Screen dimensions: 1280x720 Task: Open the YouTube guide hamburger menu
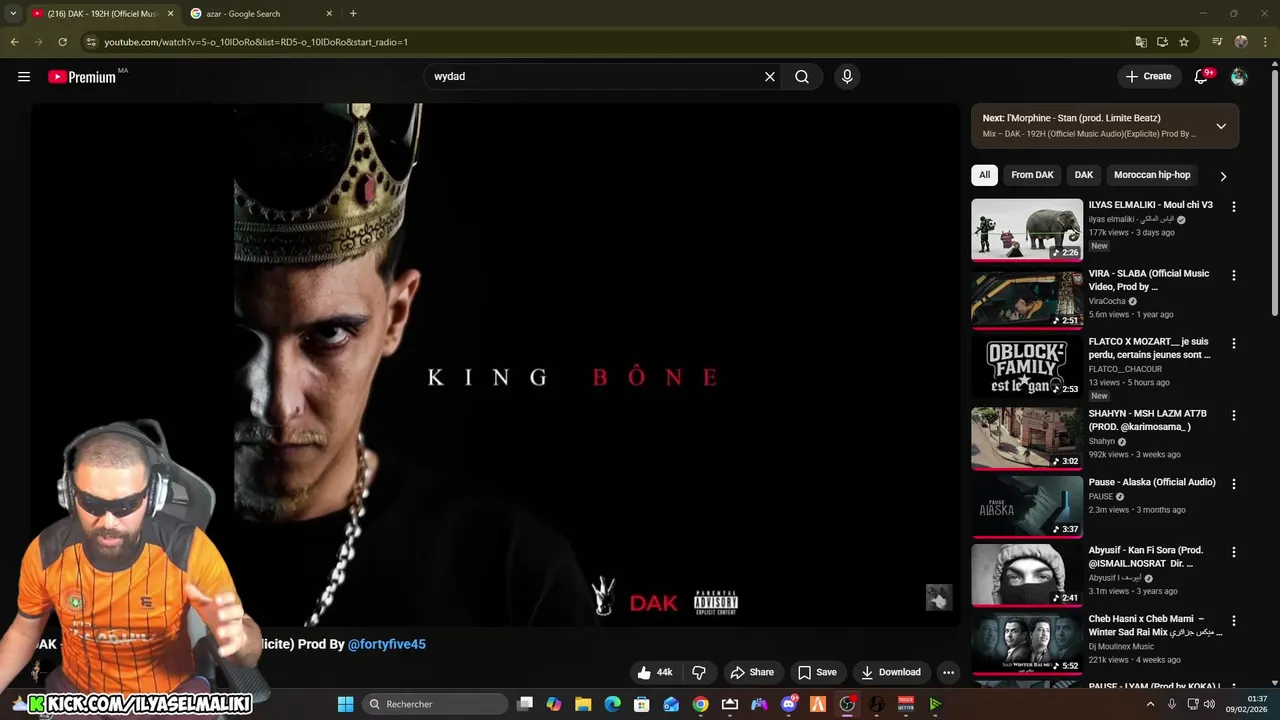pos(24,76)
